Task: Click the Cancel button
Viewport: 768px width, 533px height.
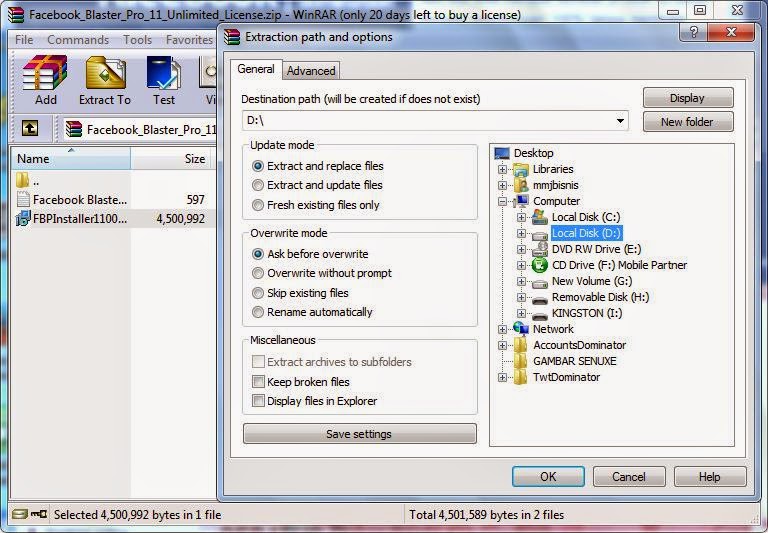Action: [x=629, y=476]
